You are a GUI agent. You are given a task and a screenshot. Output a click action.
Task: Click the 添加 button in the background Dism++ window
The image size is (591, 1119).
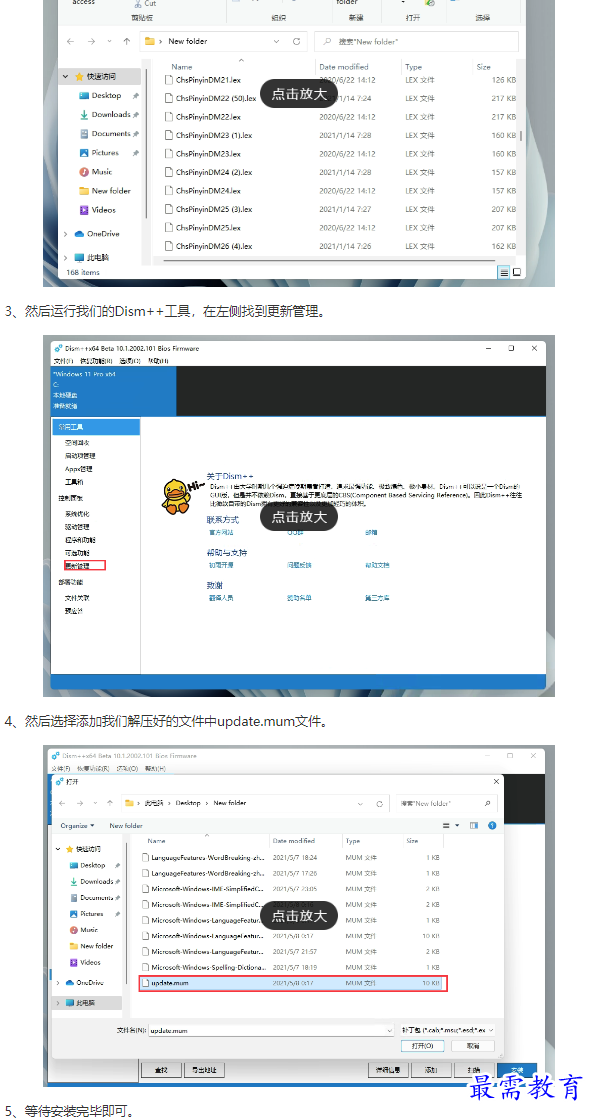pyautogui.click(x=430, y=1070)
